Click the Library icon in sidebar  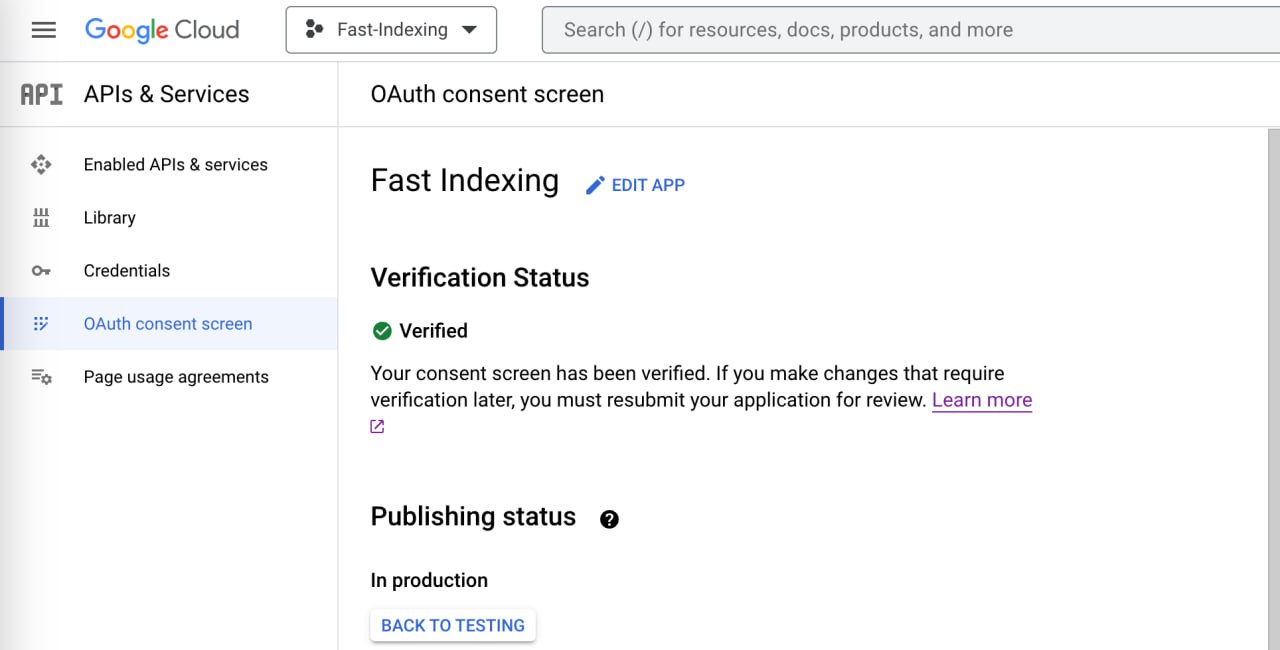[41, 218]
